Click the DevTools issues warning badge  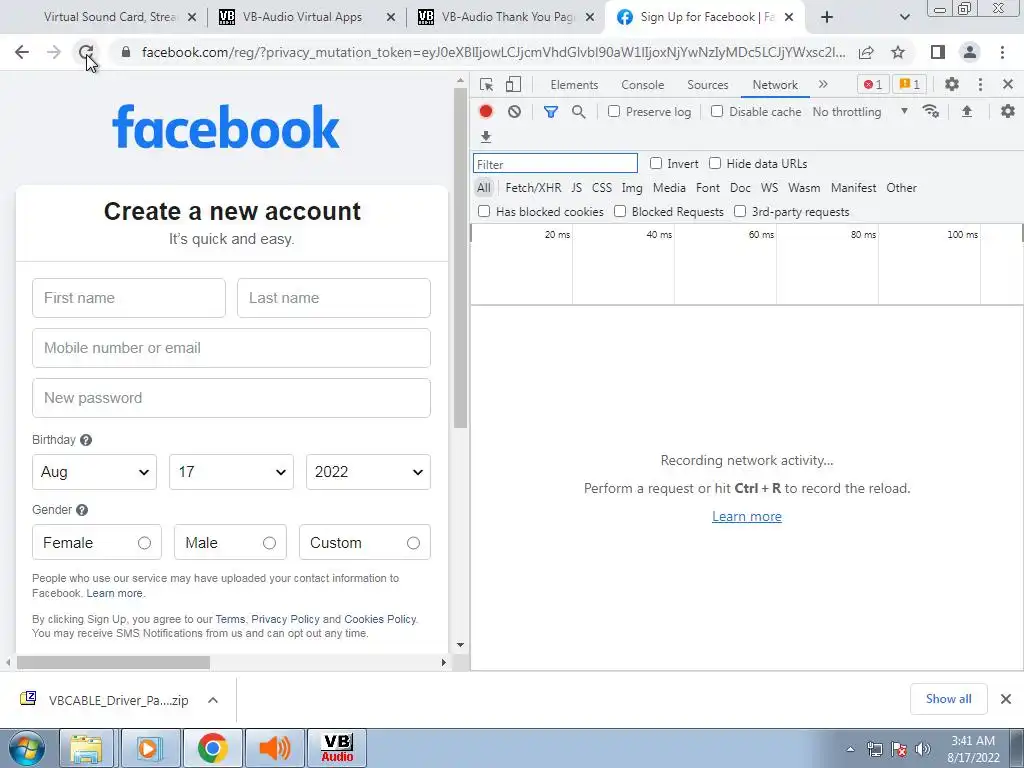click(909, 84)
